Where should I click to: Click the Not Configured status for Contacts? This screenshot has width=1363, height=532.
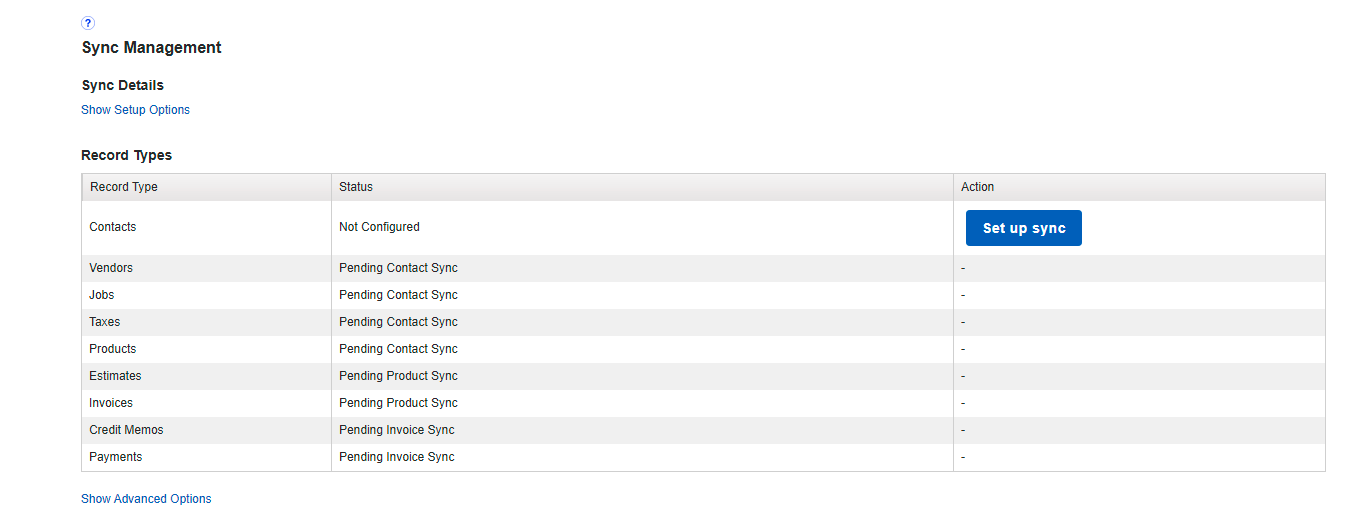point(379,227)
